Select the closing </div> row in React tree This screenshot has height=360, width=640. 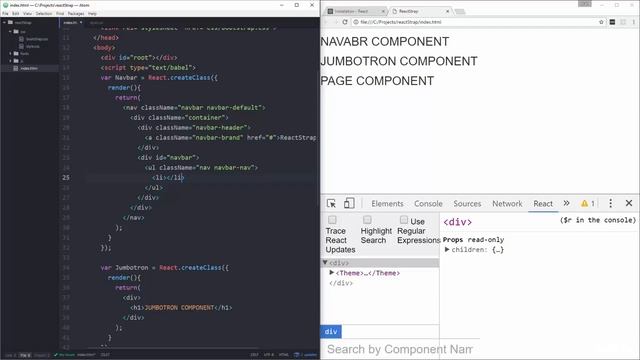tap(341, 283)
